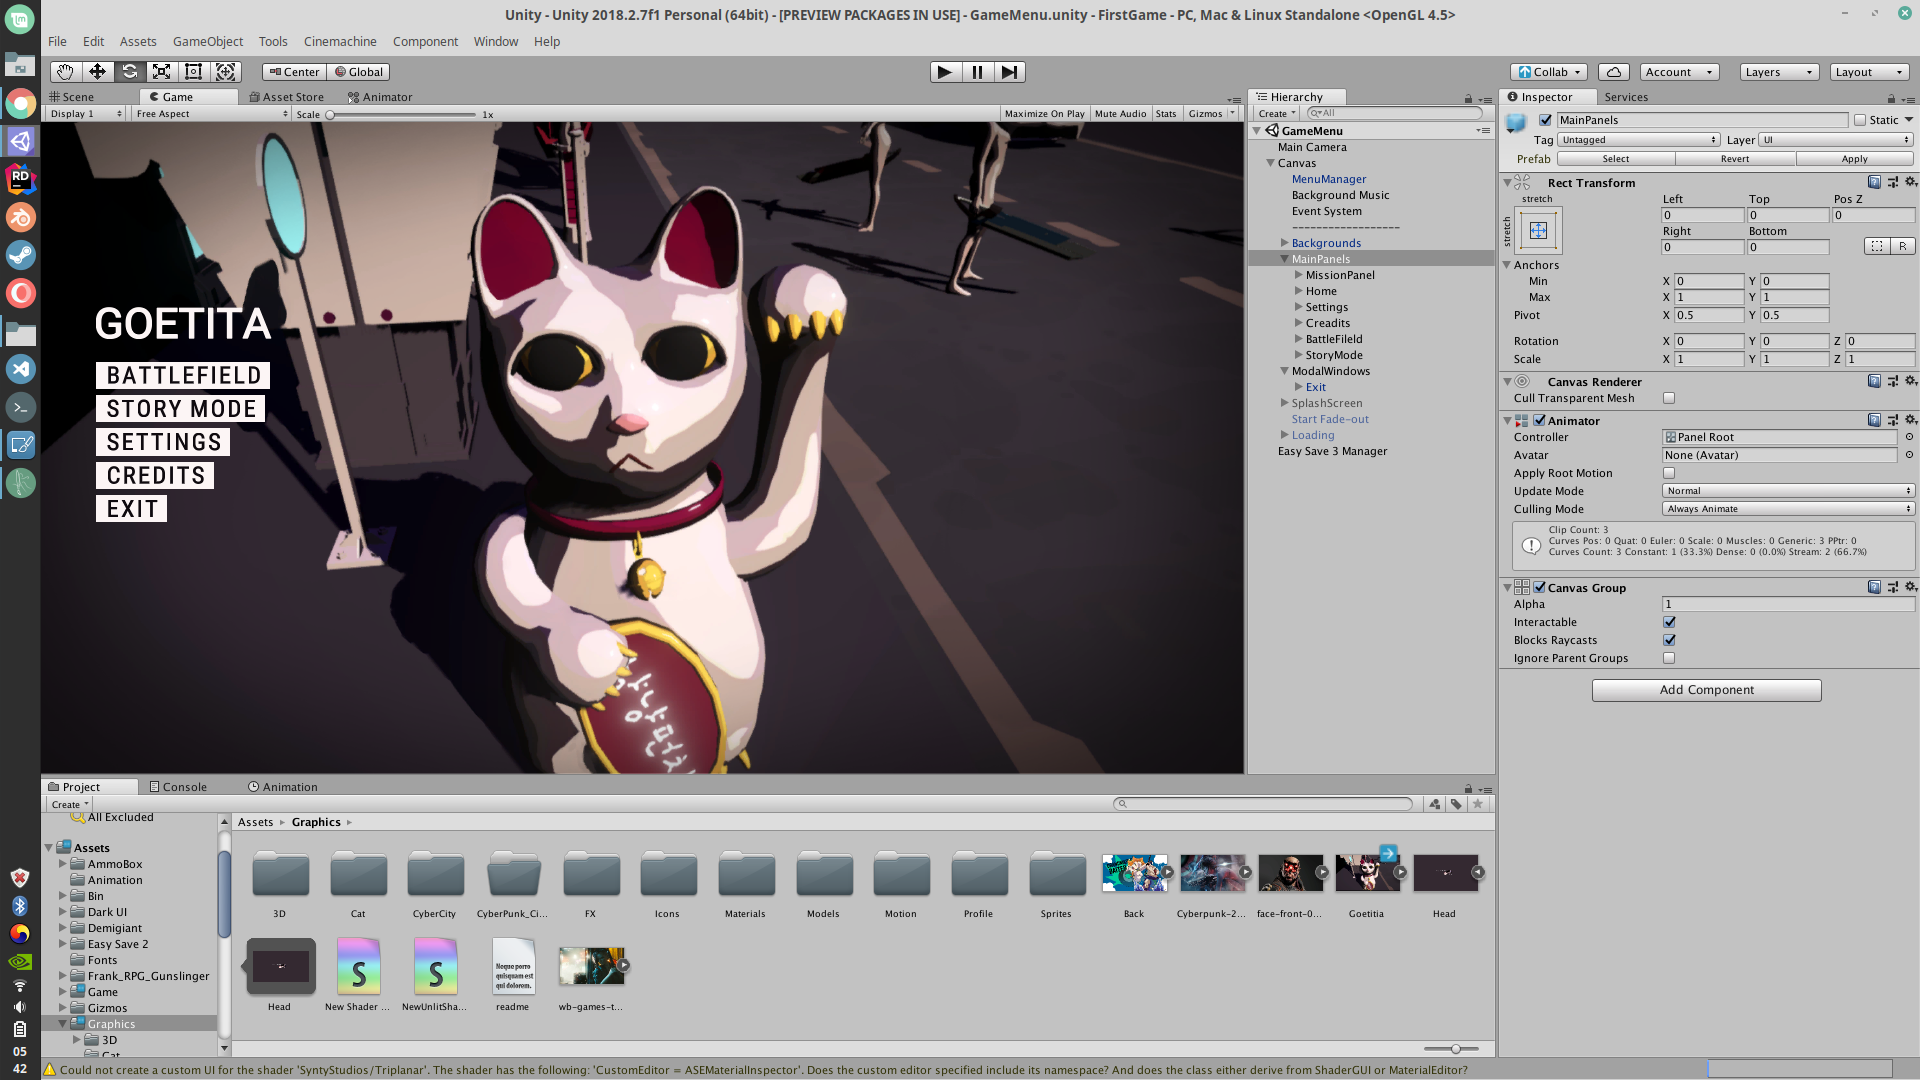Uncheck the Interactable checkbox
This screenshot has width=1920, height=1080.
(1669, 622)
